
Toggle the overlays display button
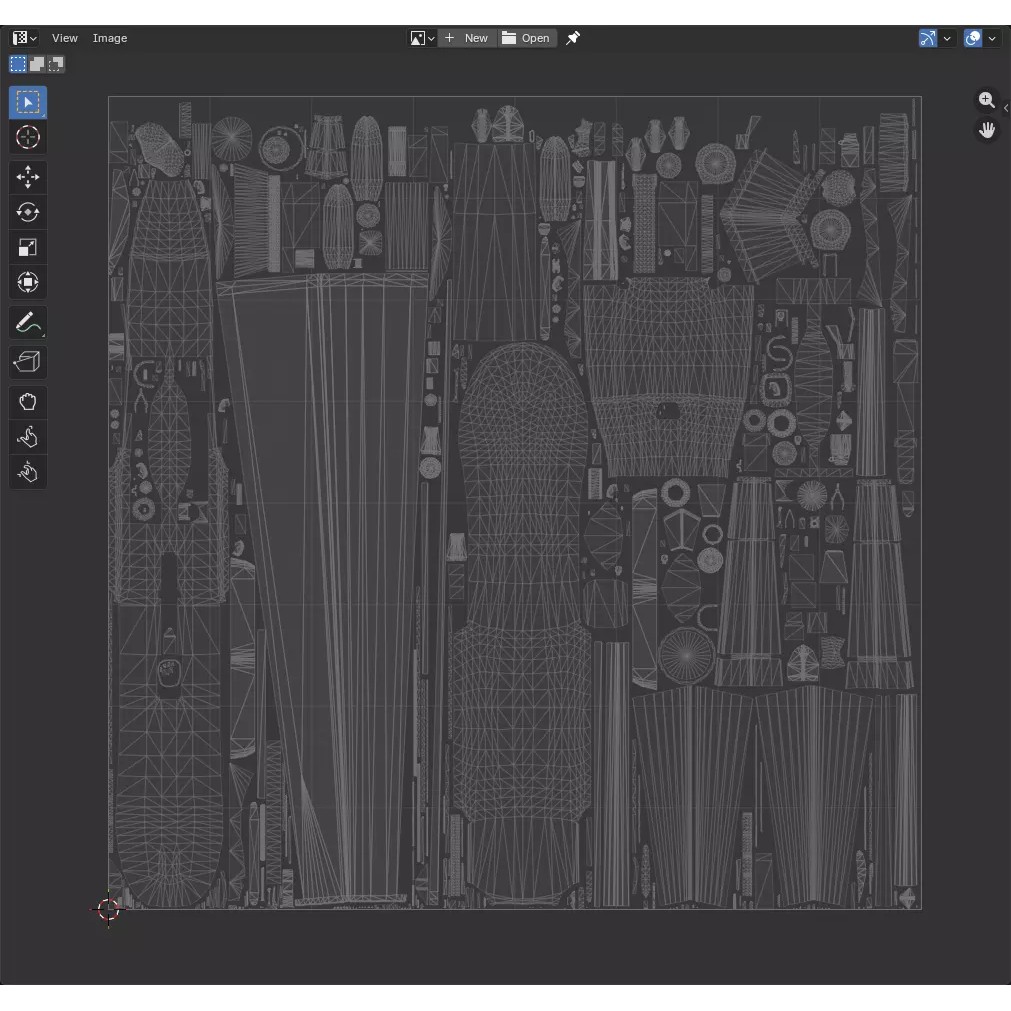point(972,38)
